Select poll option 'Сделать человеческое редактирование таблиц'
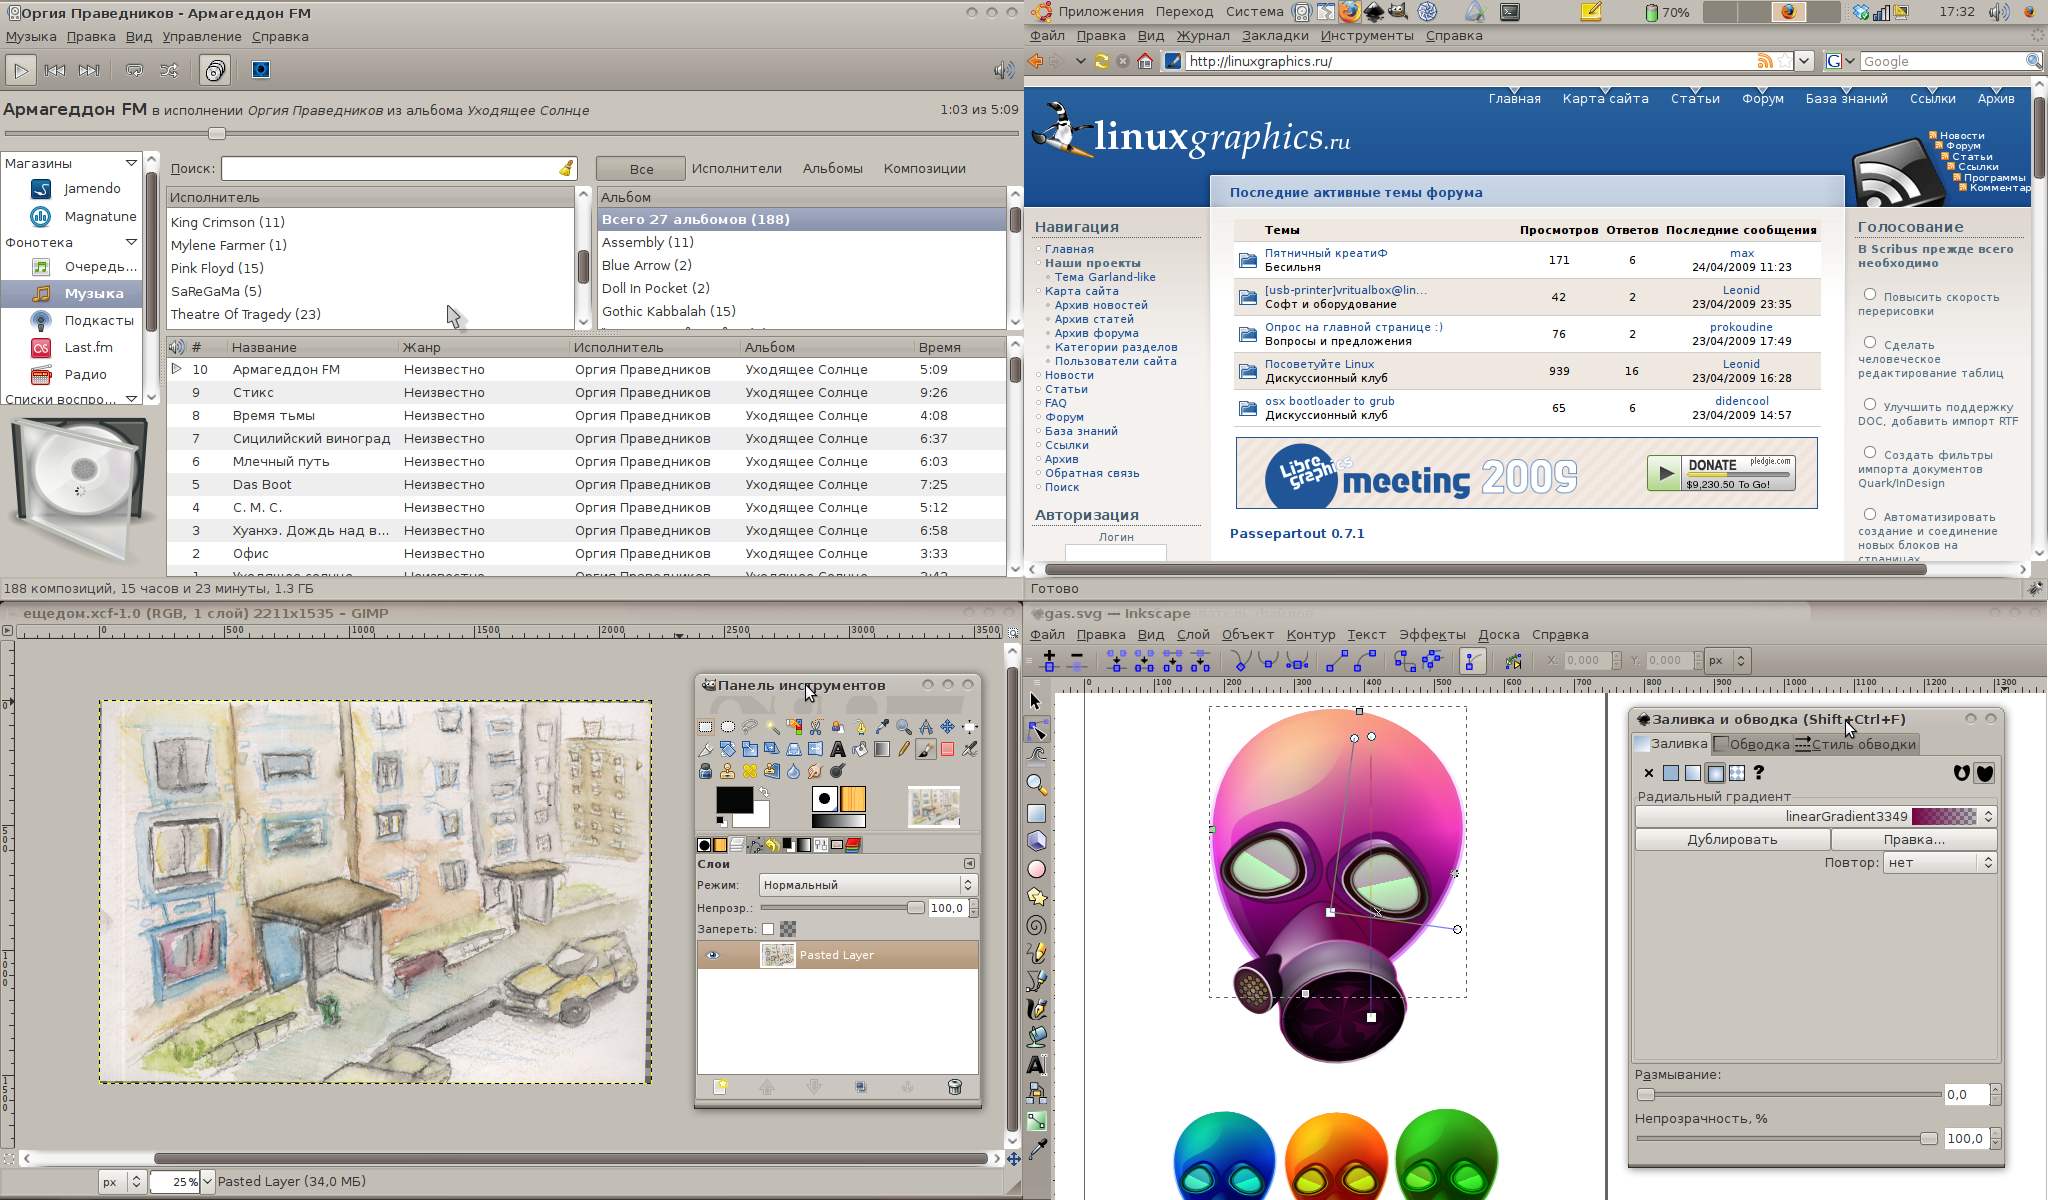 pos(1870,342)
